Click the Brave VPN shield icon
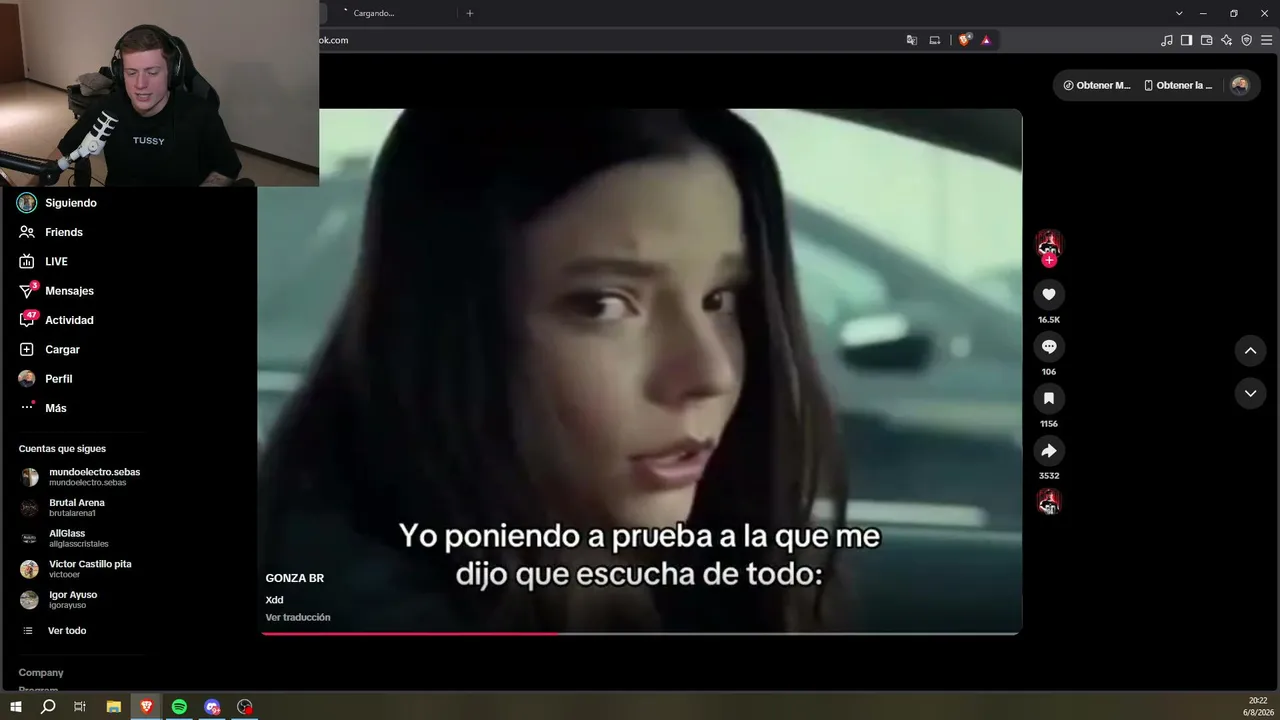The width and height of the screenshot is (1280, 720). click(1246, 40)
